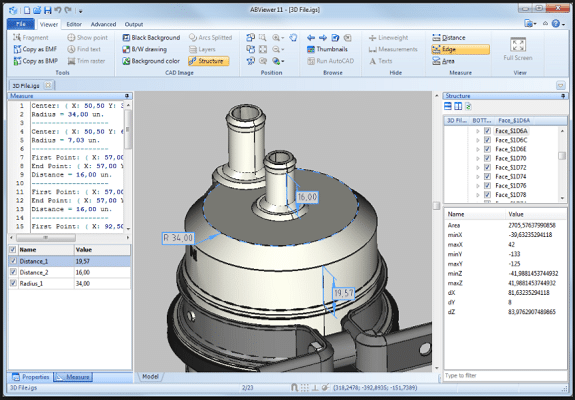The height and width of the screenshot is (400, 575).
Task: Uncheck Radius_1 checkbox
Action: [x=14, y=283]
